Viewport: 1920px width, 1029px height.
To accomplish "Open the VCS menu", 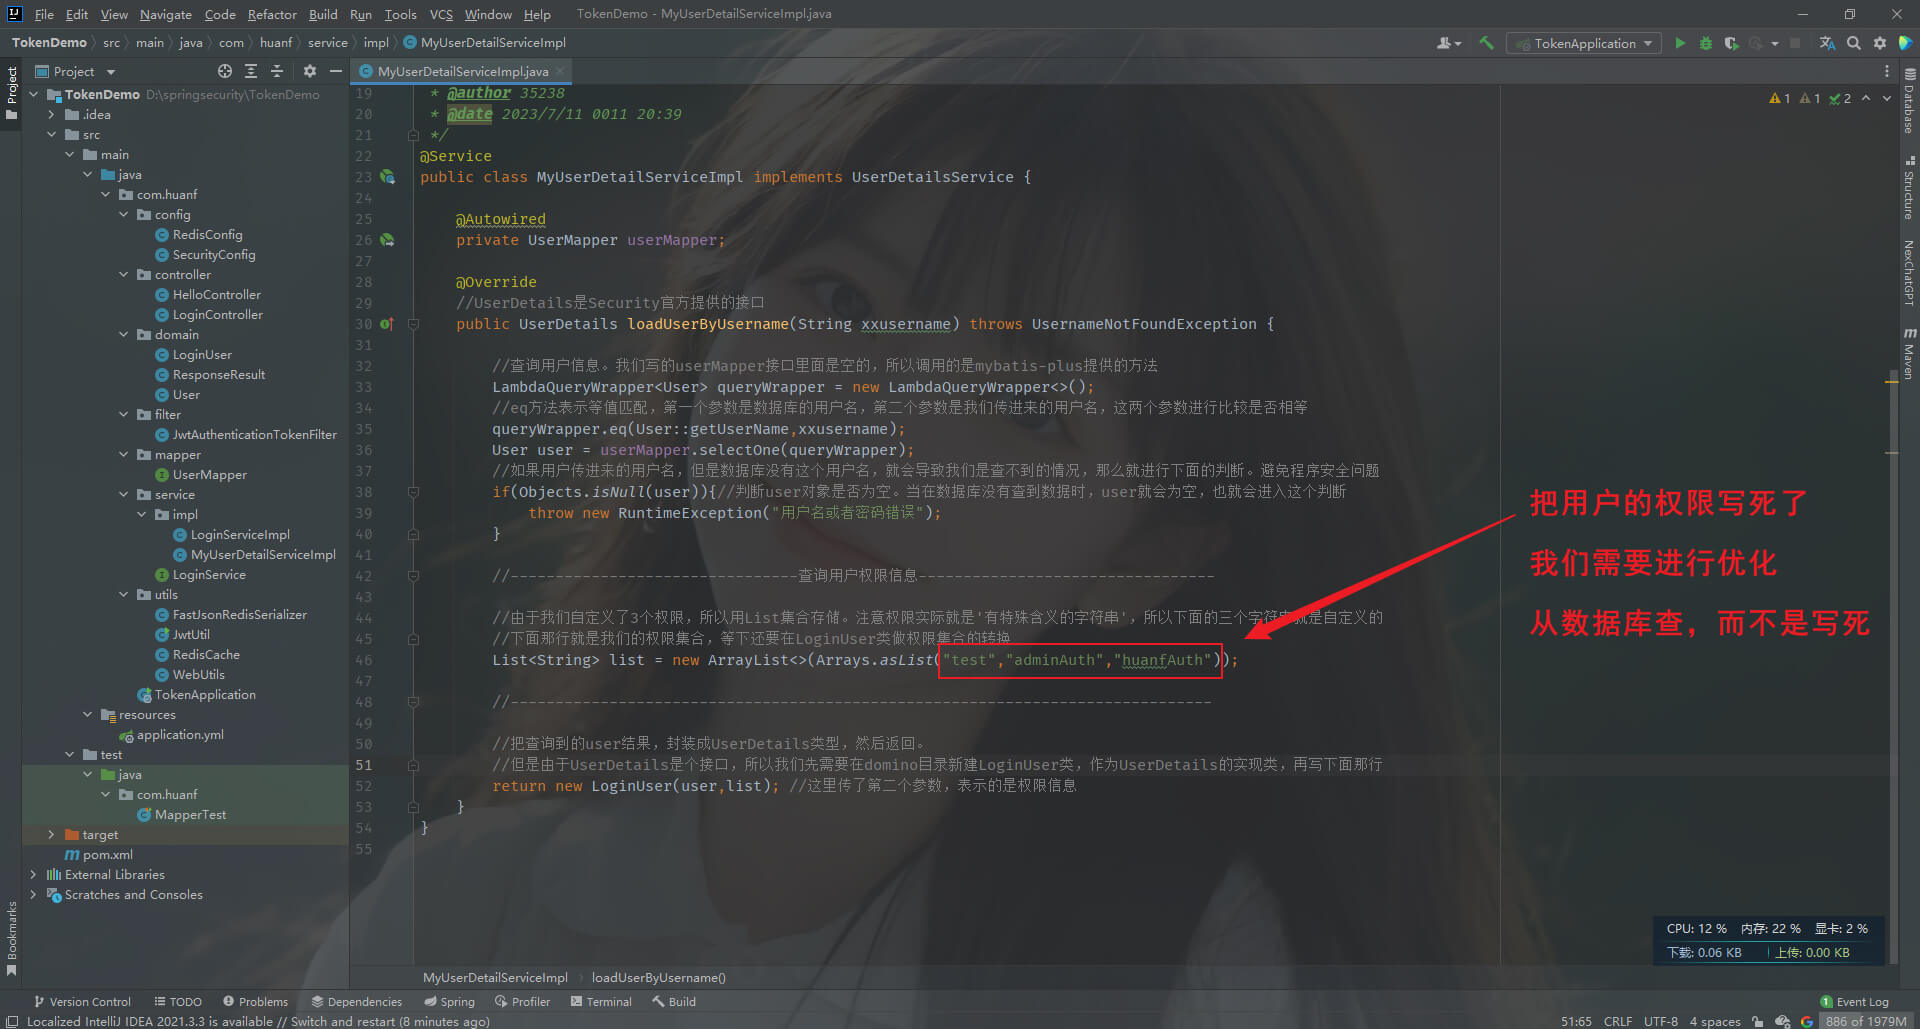I will (x=441, y=14).
